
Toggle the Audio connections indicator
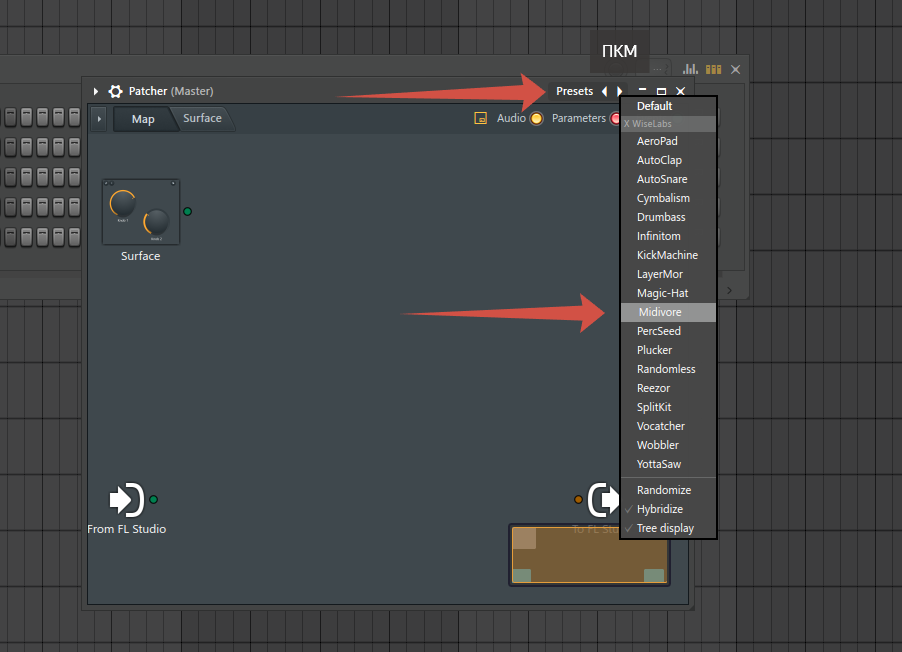(536, 119)
